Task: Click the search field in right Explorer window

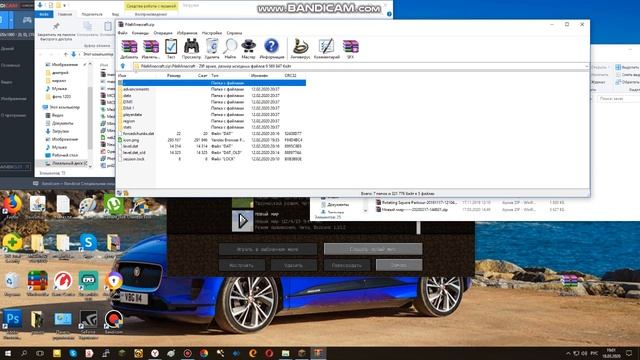Action: (x=618, y=99)
